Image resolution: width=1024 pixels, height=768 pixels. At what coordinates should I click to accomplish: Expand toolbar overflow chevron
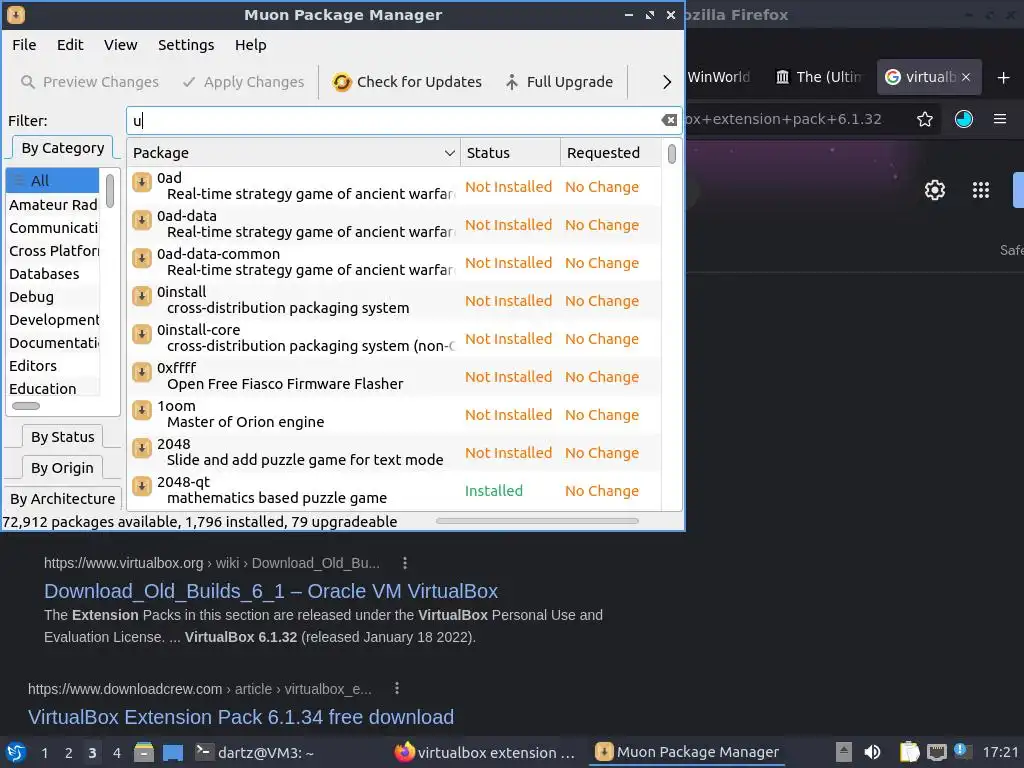[x=666, y=82]
